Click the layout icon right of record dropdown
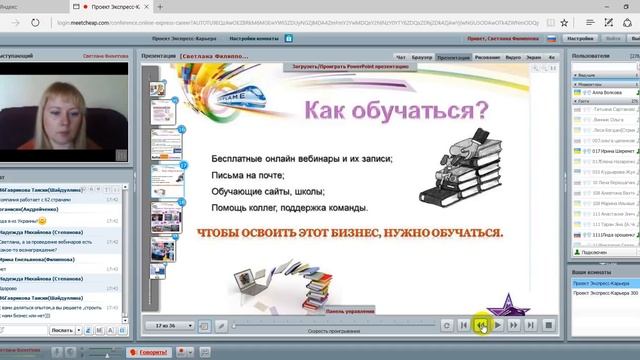Viewport: 640px width, 360px height. pyautogui.click(x=205, y=352)
